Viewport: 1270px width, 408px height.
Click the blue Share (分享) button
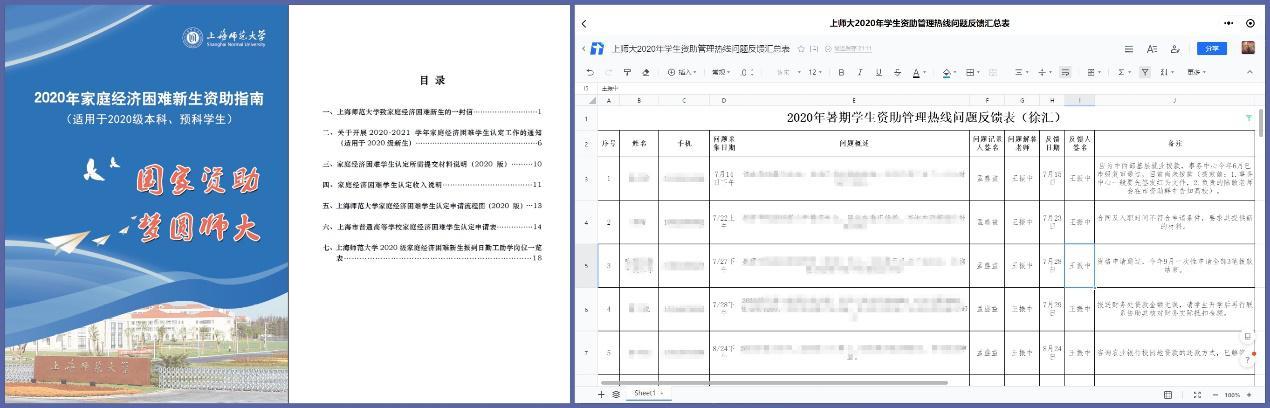coord(1212,48)
